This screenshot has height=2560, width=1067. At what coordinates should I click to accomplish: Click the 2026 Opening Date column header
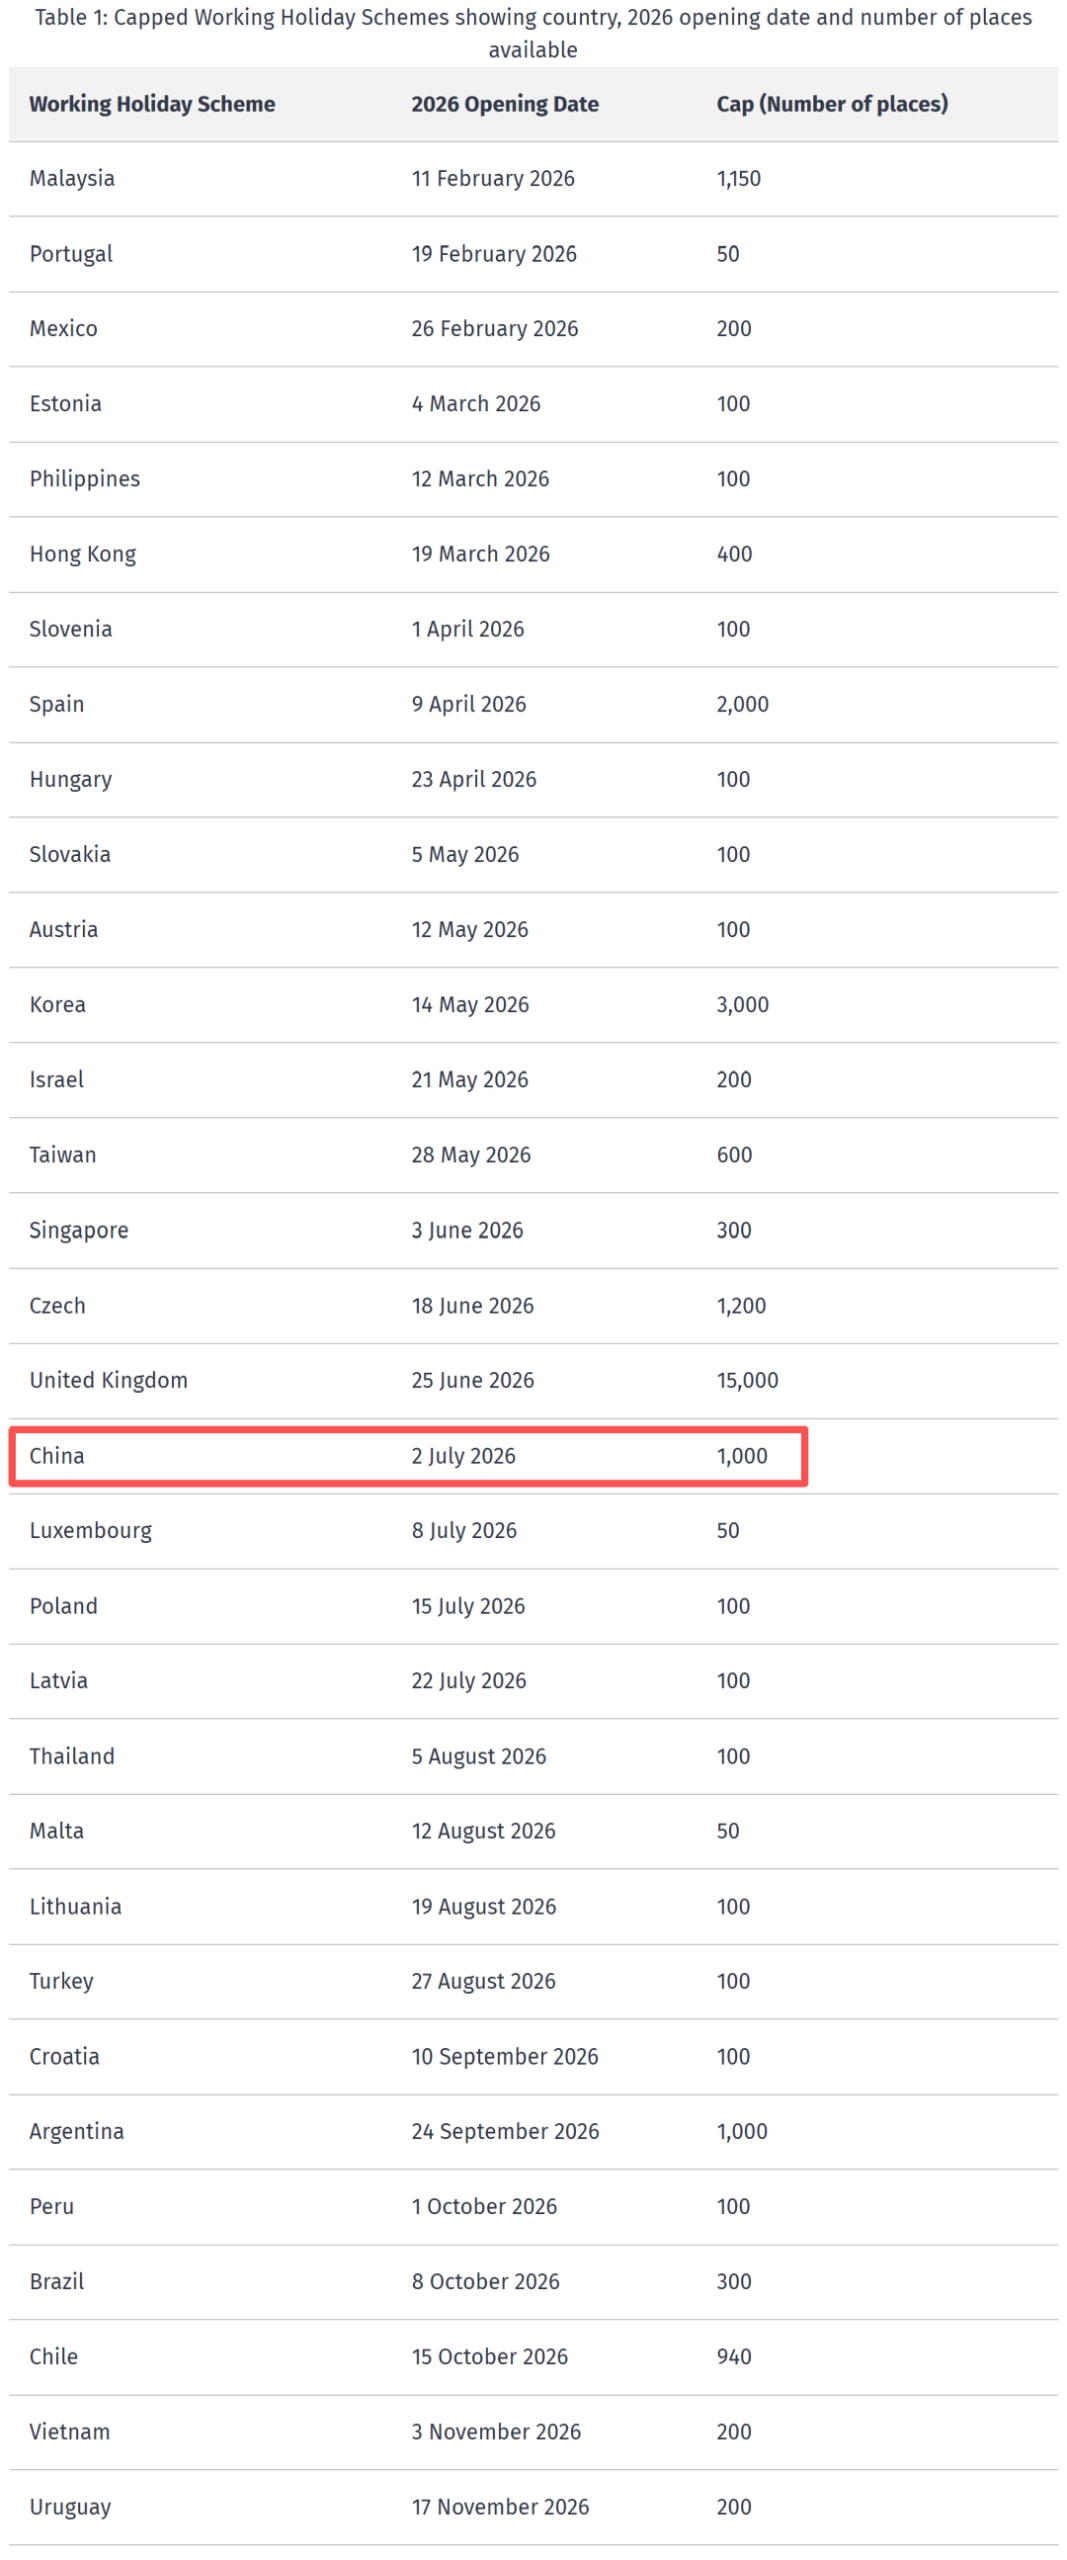(x=504, y=104)
